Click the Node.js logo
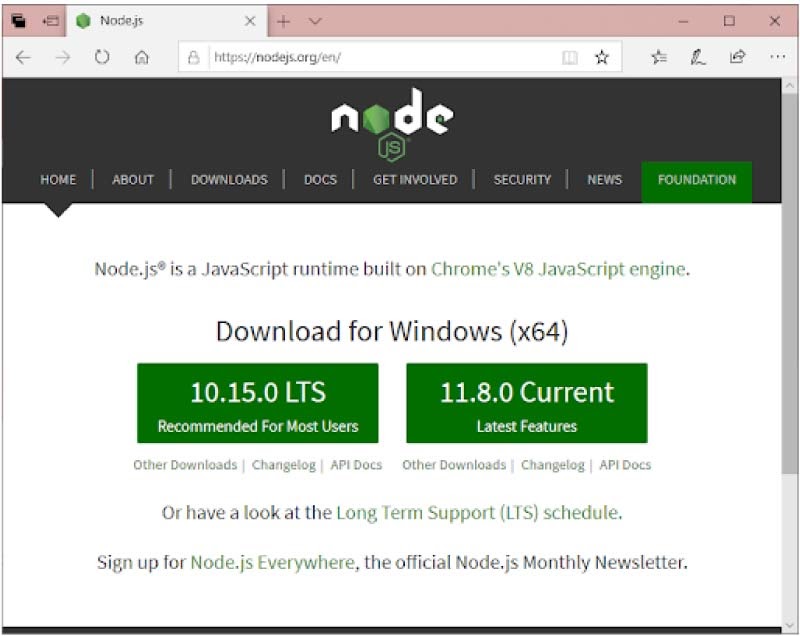This screenshot has width=800, height=636. [x=392, y=125]
